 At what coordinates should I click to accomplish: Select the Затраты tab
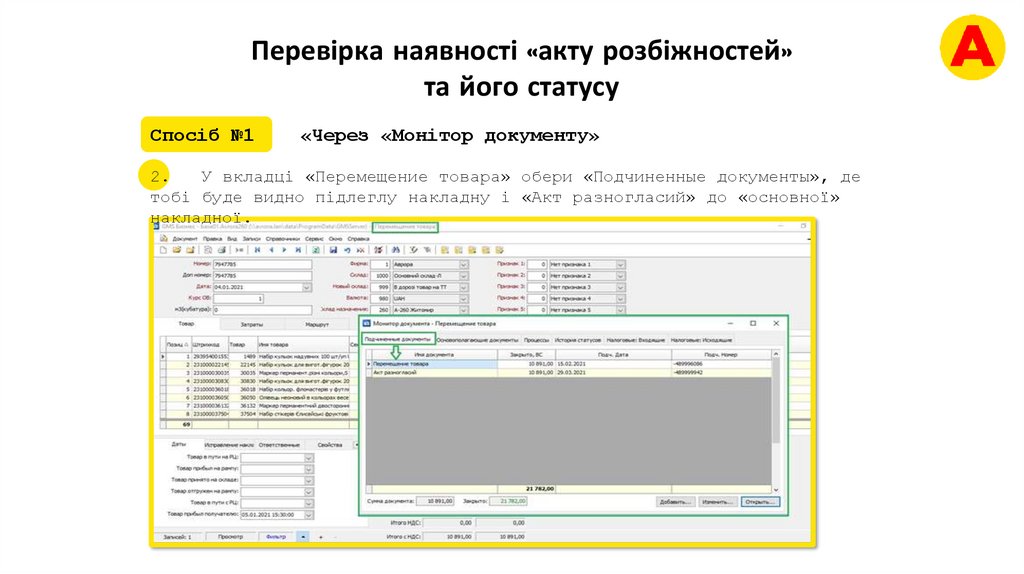click(x=252, y=325)
